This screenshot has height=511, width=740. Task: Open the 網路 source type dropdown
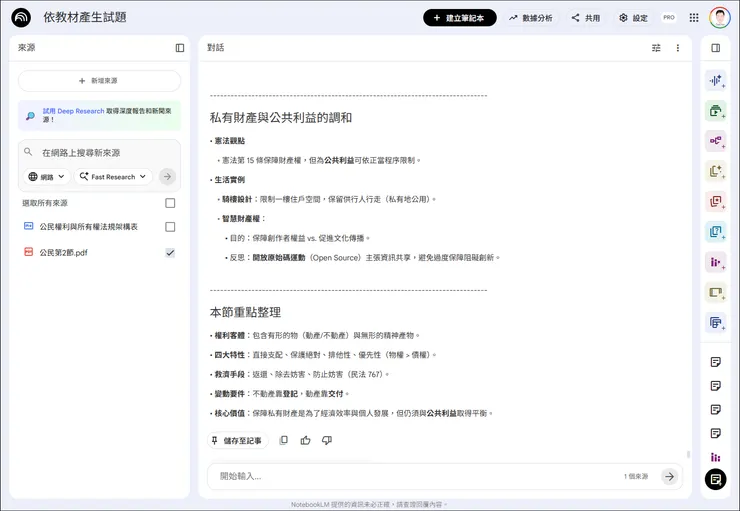point(47,176)
